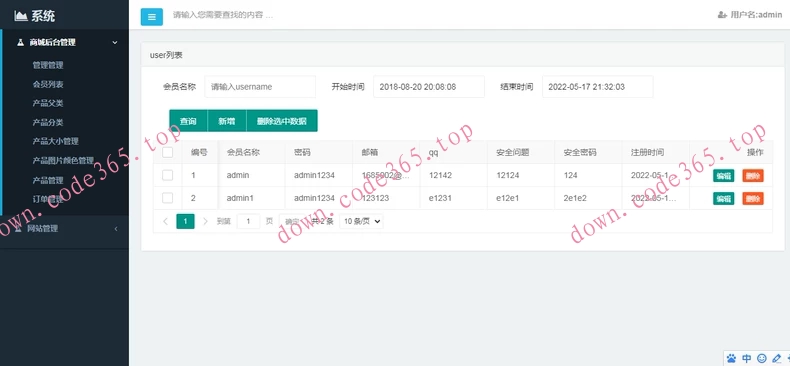Tick the select-all checkbox in table header
Viewport: 790px width, 366px height.
click(167, 152)
